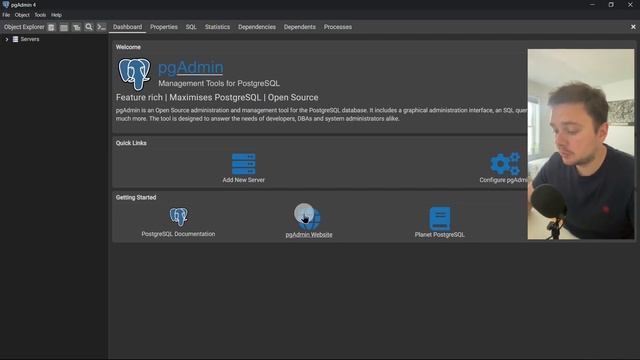Switch to the Statistics tab
This screenshot has width=640, height=360.
click(x=217, y=27)
